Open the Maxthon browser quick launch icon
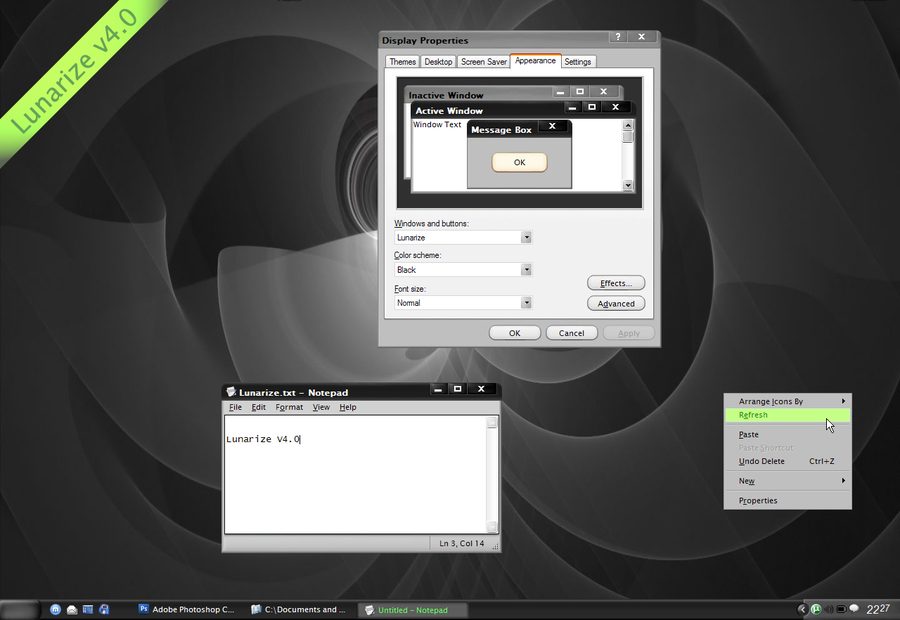Image resolution: width=900 pixels, height=620 pixels. tap(55, 610)
